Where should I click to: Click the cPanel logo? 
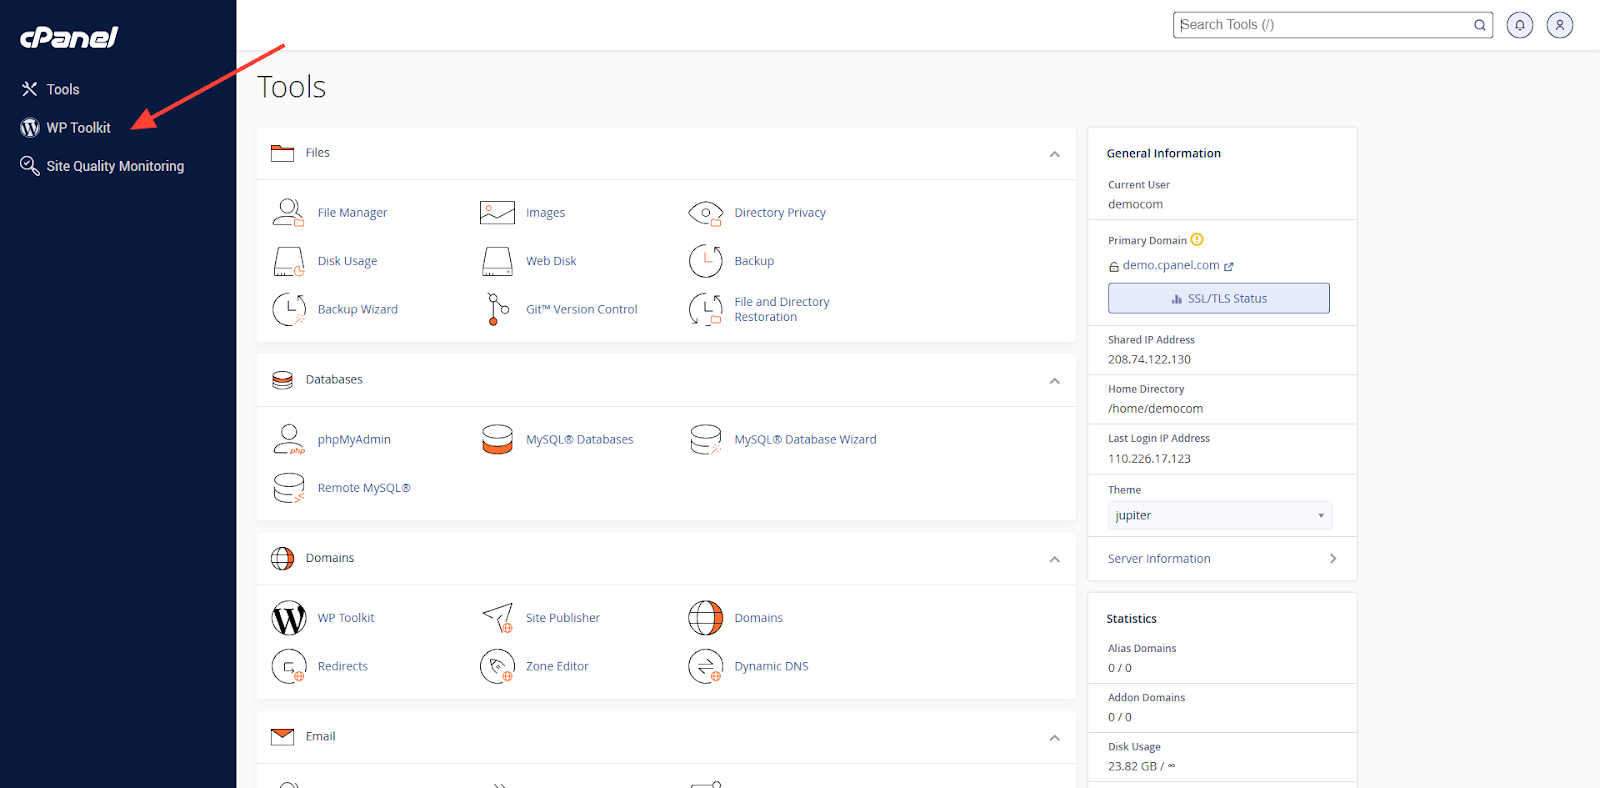pyautogui.click(x=69, y=37)
